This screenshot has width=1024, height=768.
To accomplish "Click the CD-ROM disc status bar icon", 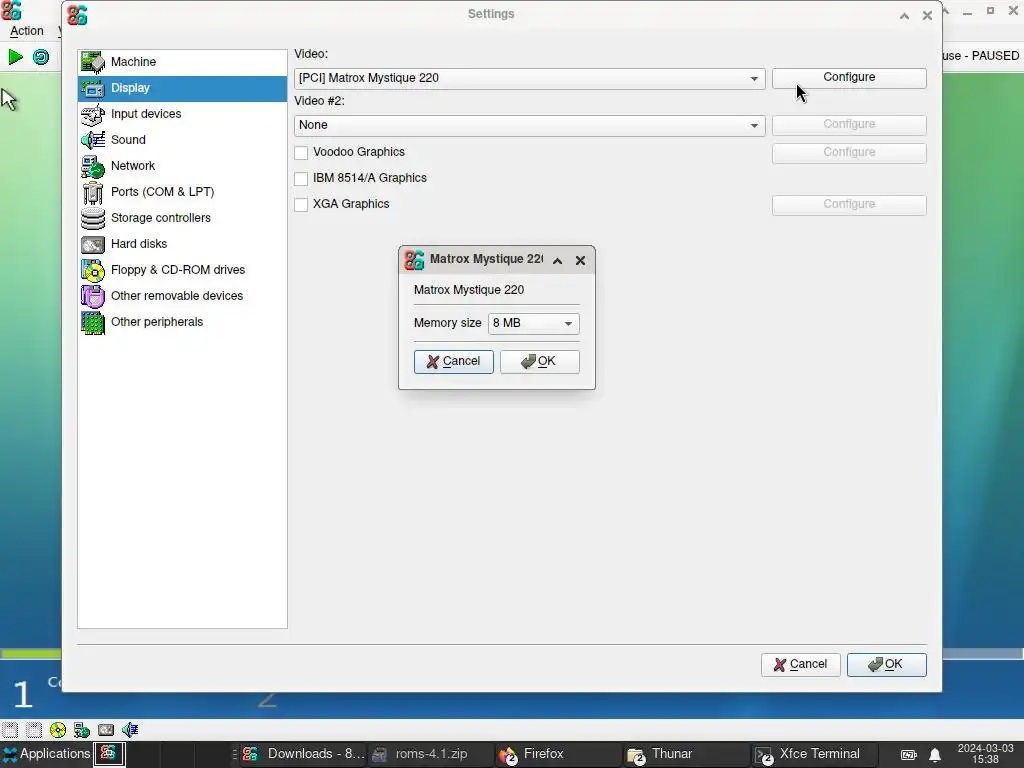I will 57,729.
